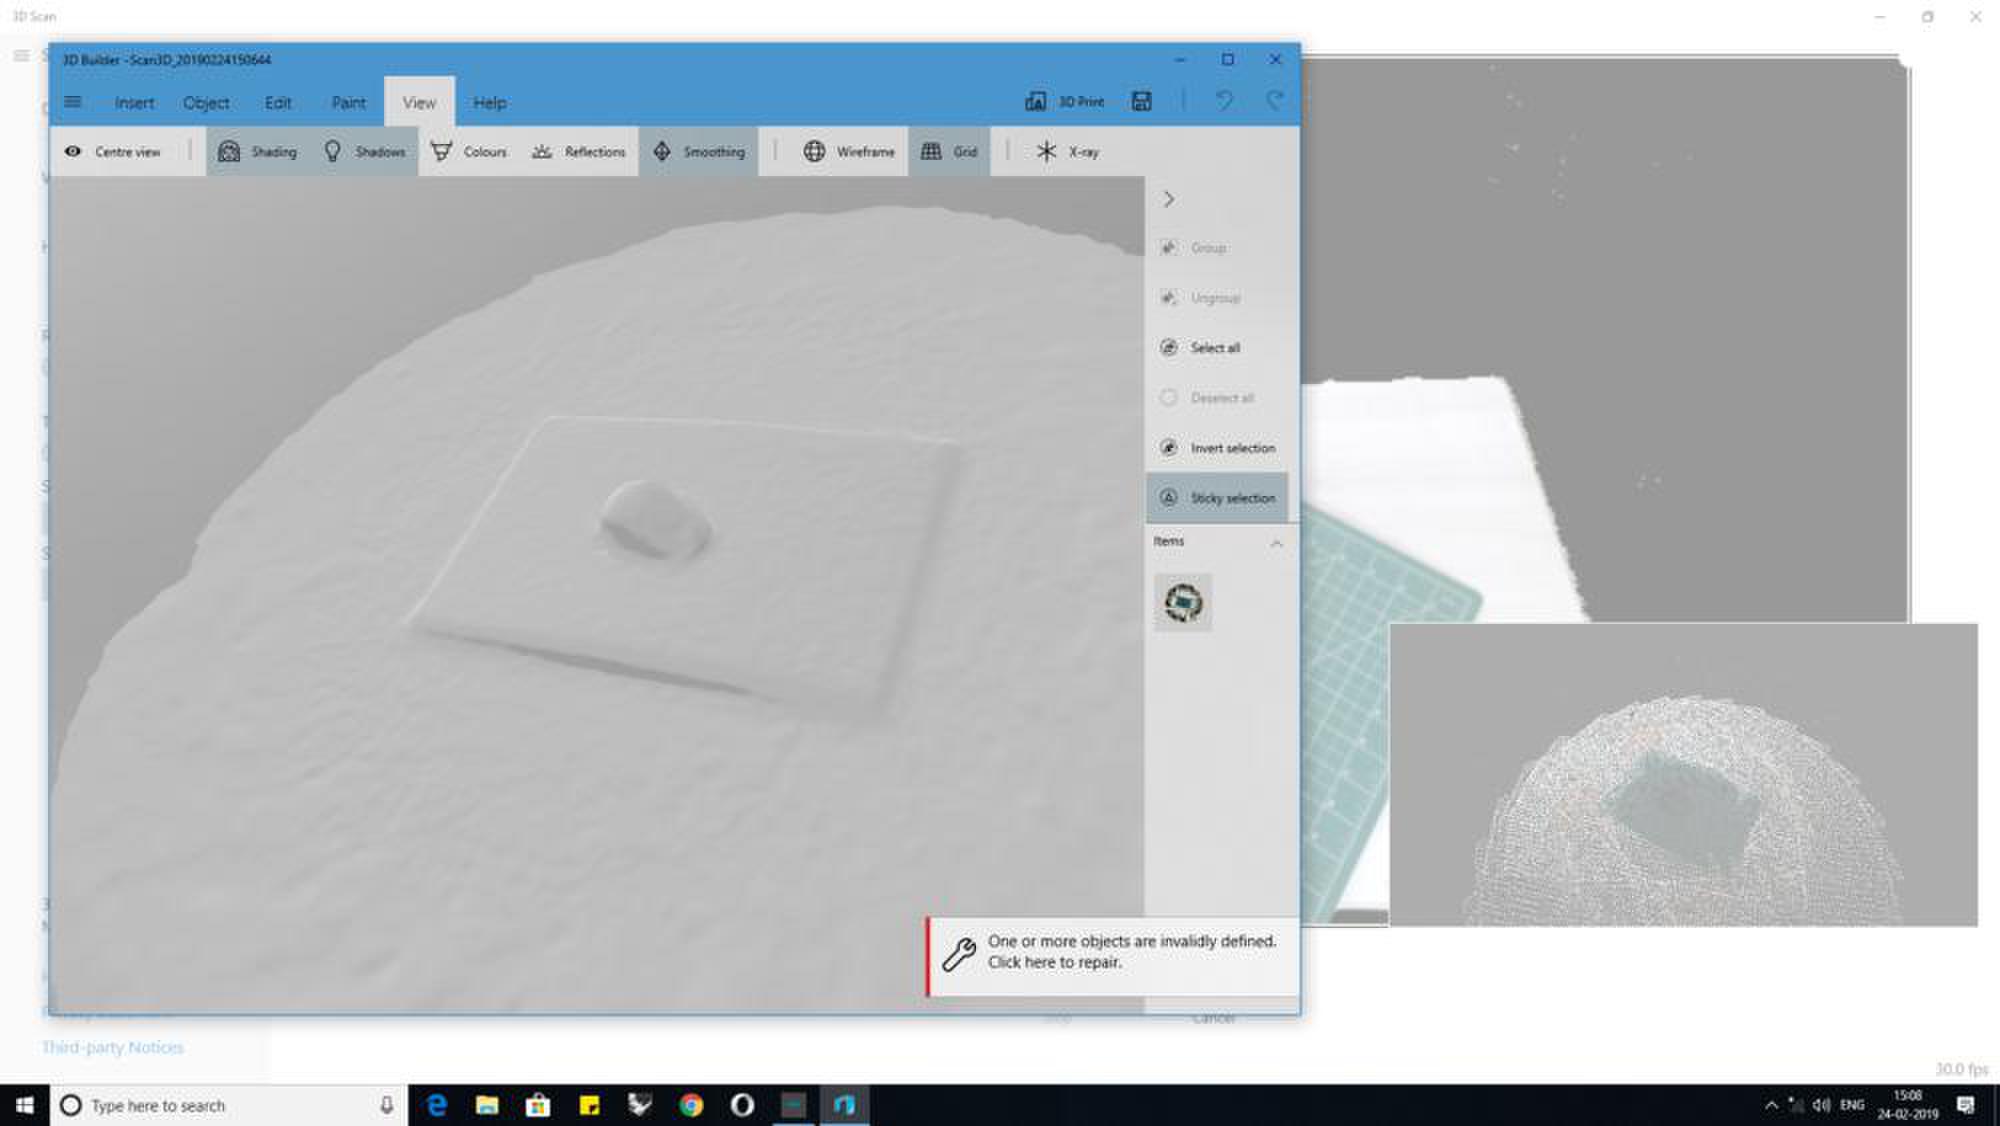The height and width of the screenshot is (1126, 2000).
Task: Toggle Shadows lightbulb option
Action: tap(333, 152)
